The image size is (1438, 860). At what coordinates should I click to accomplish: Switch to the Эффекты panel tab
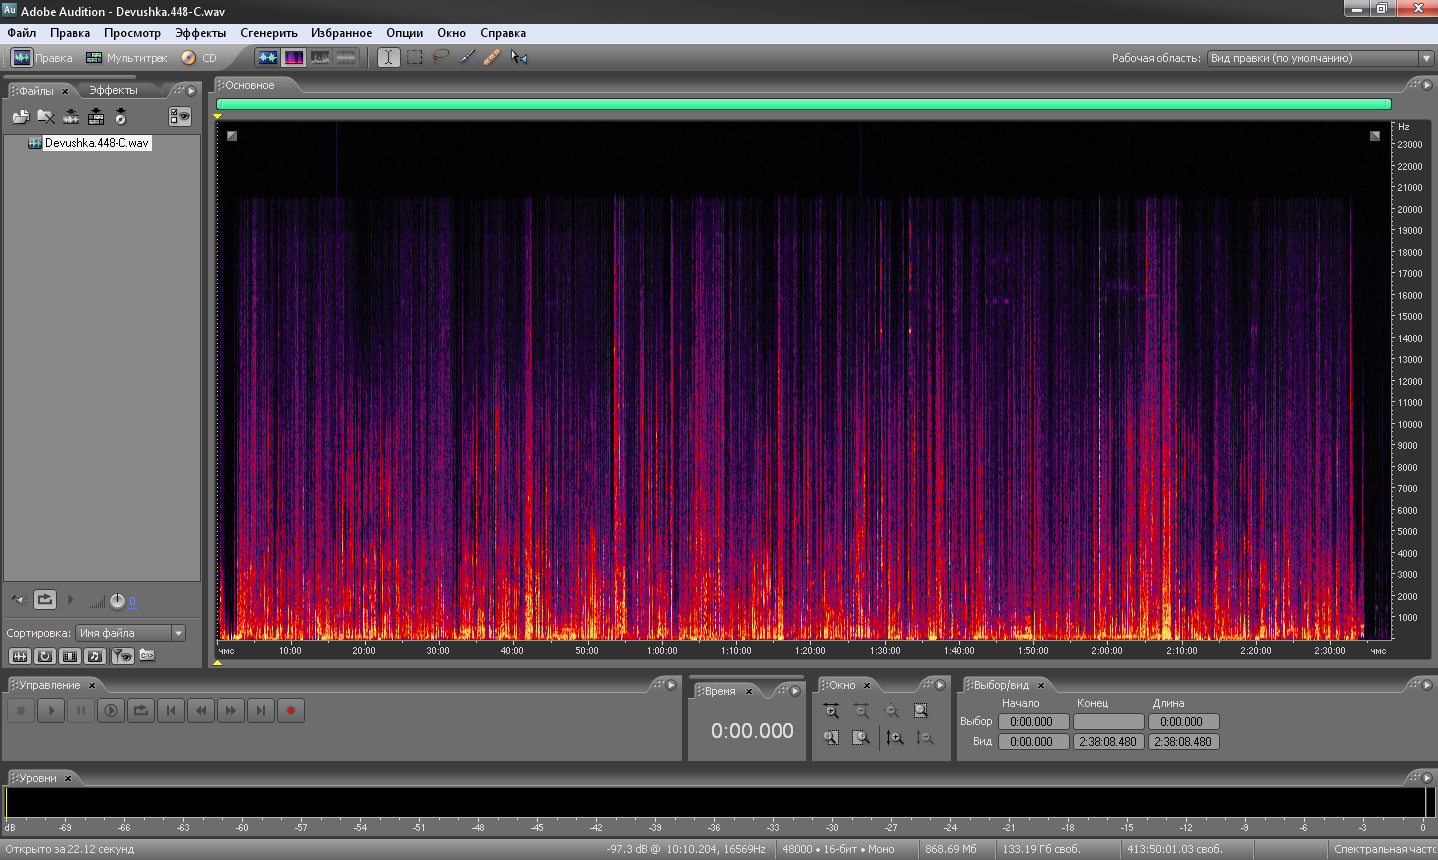coord(113,90)
